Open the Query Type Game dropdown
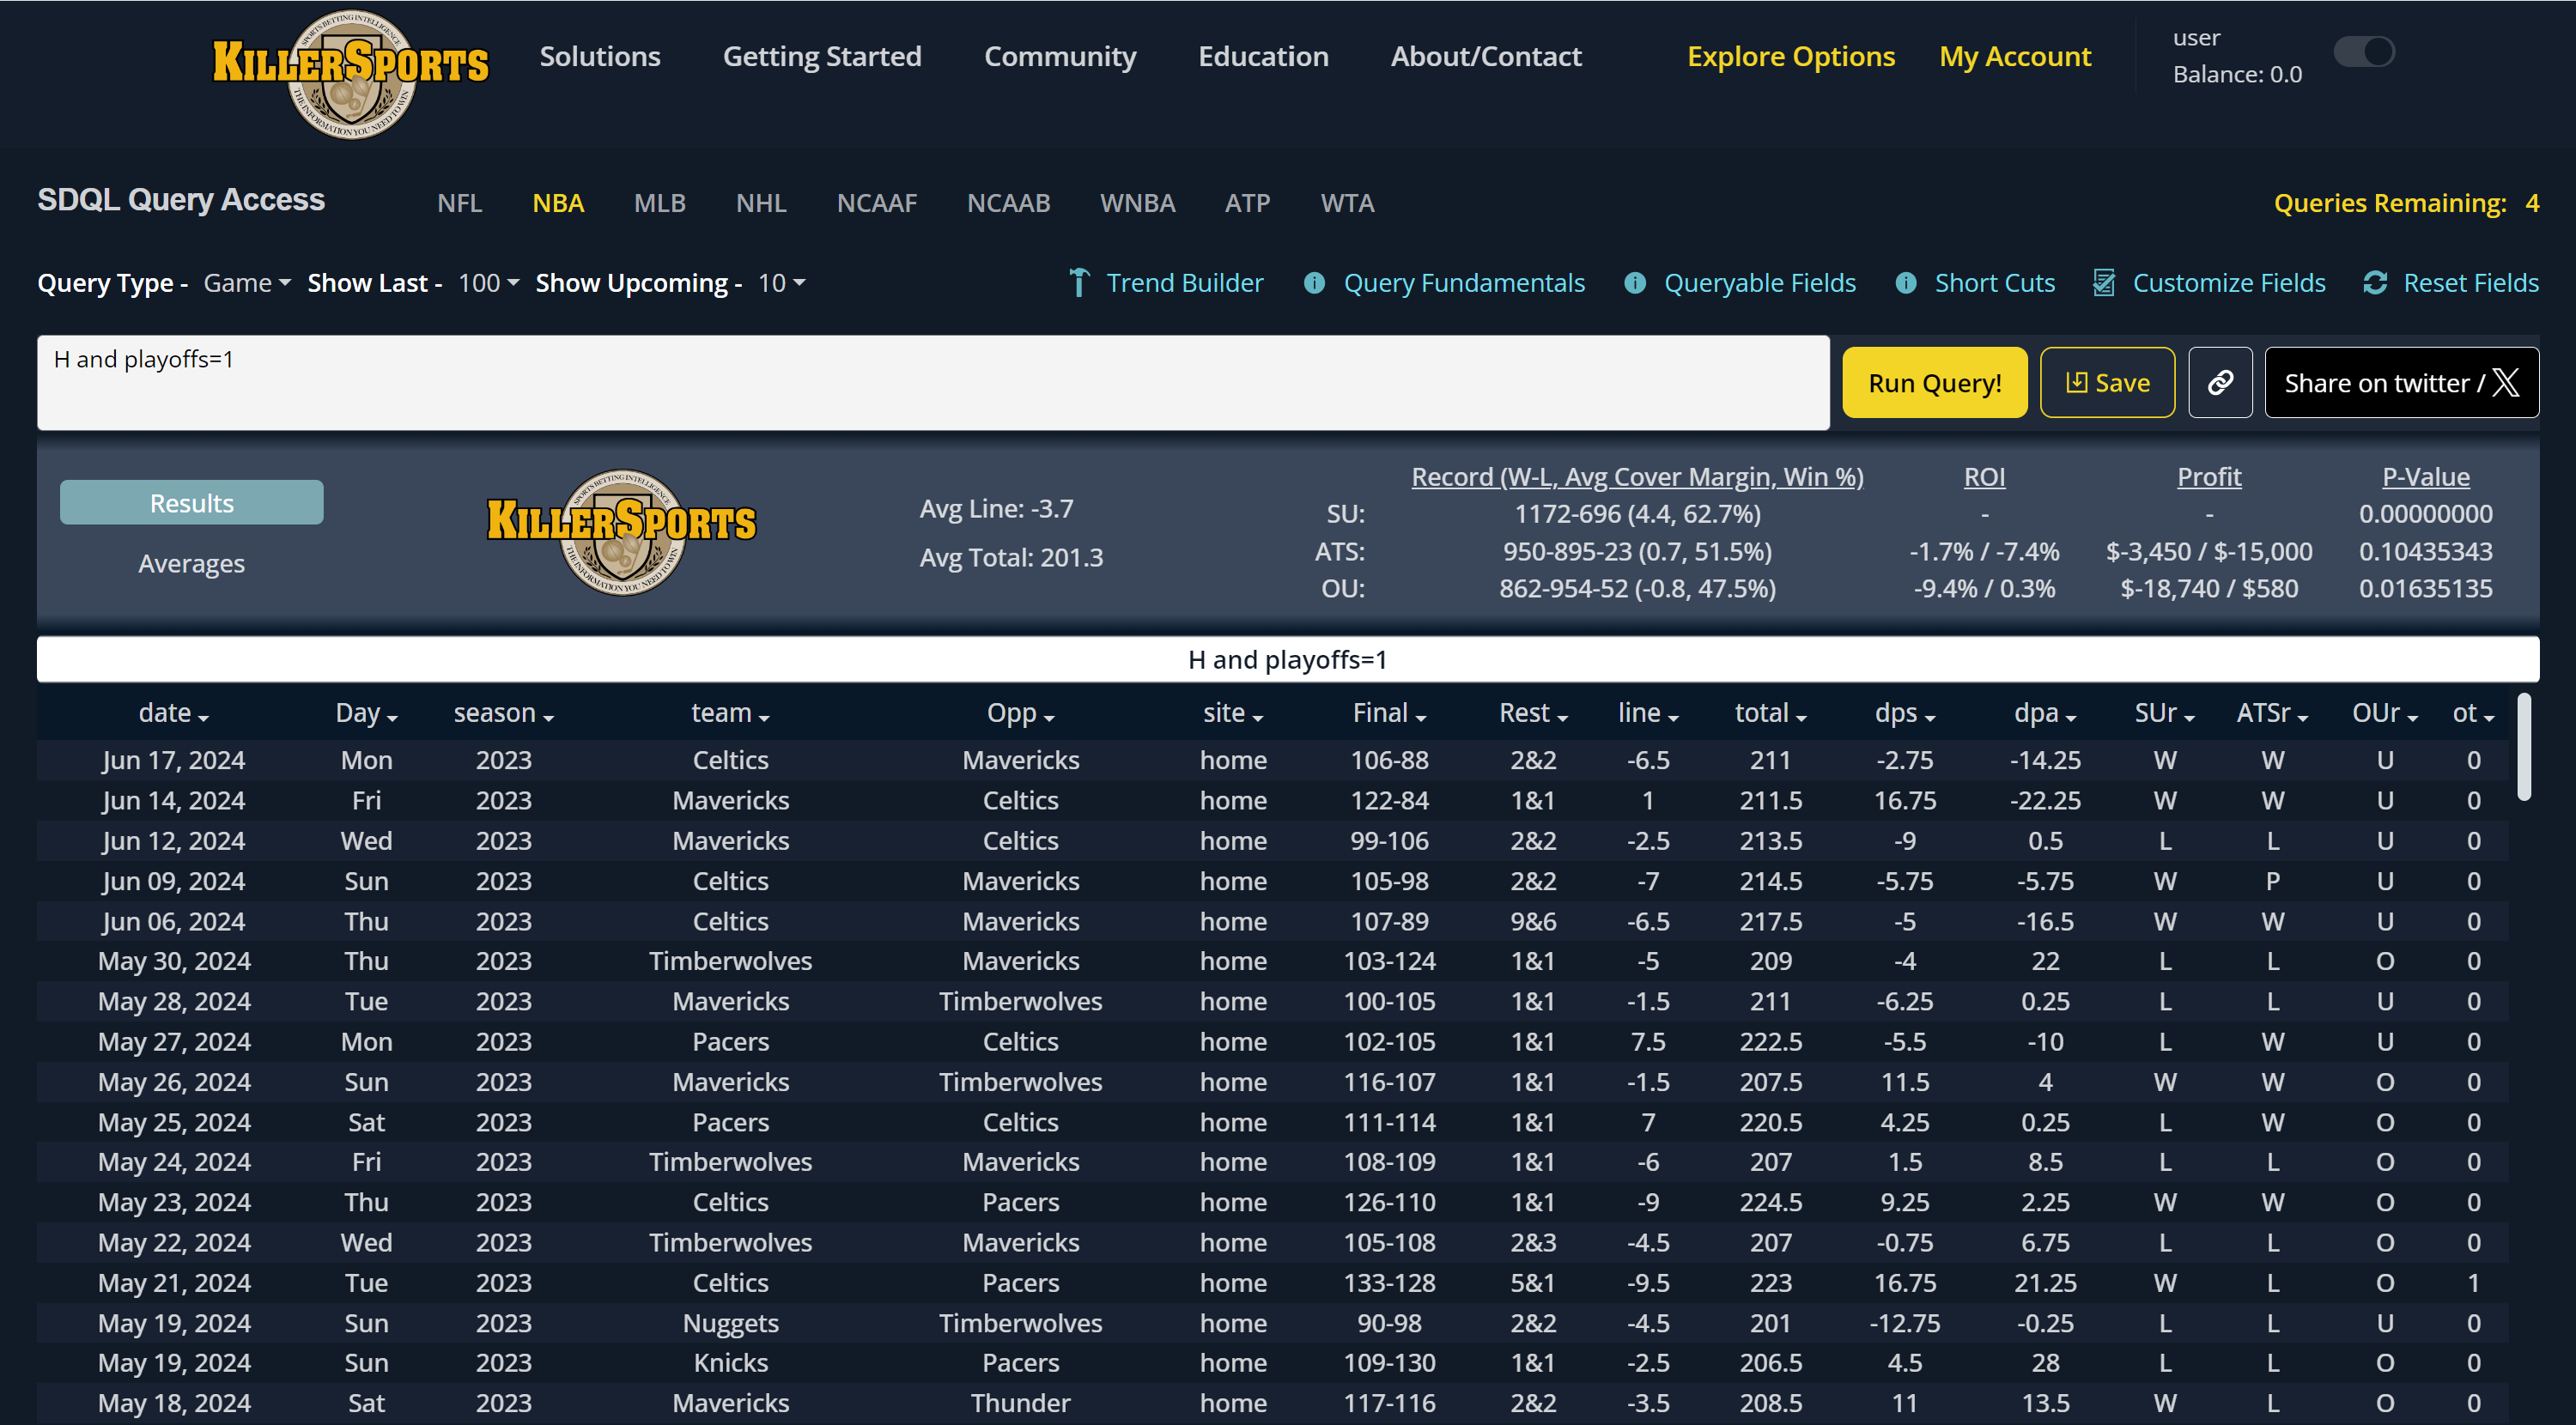The height and width of the screenshot is (1425, 2576). point(247,283)
